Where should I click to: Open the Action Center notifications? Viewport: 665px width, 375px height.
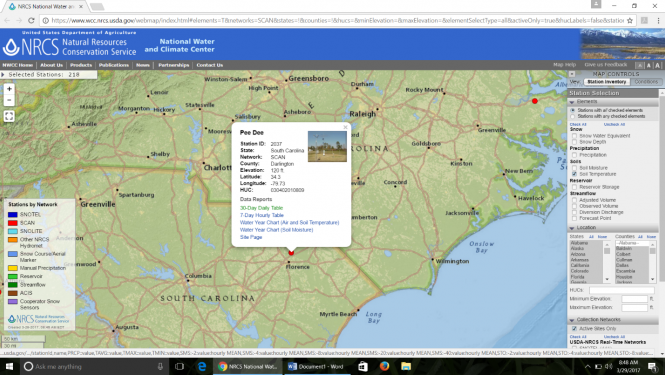tap(653, 366)
